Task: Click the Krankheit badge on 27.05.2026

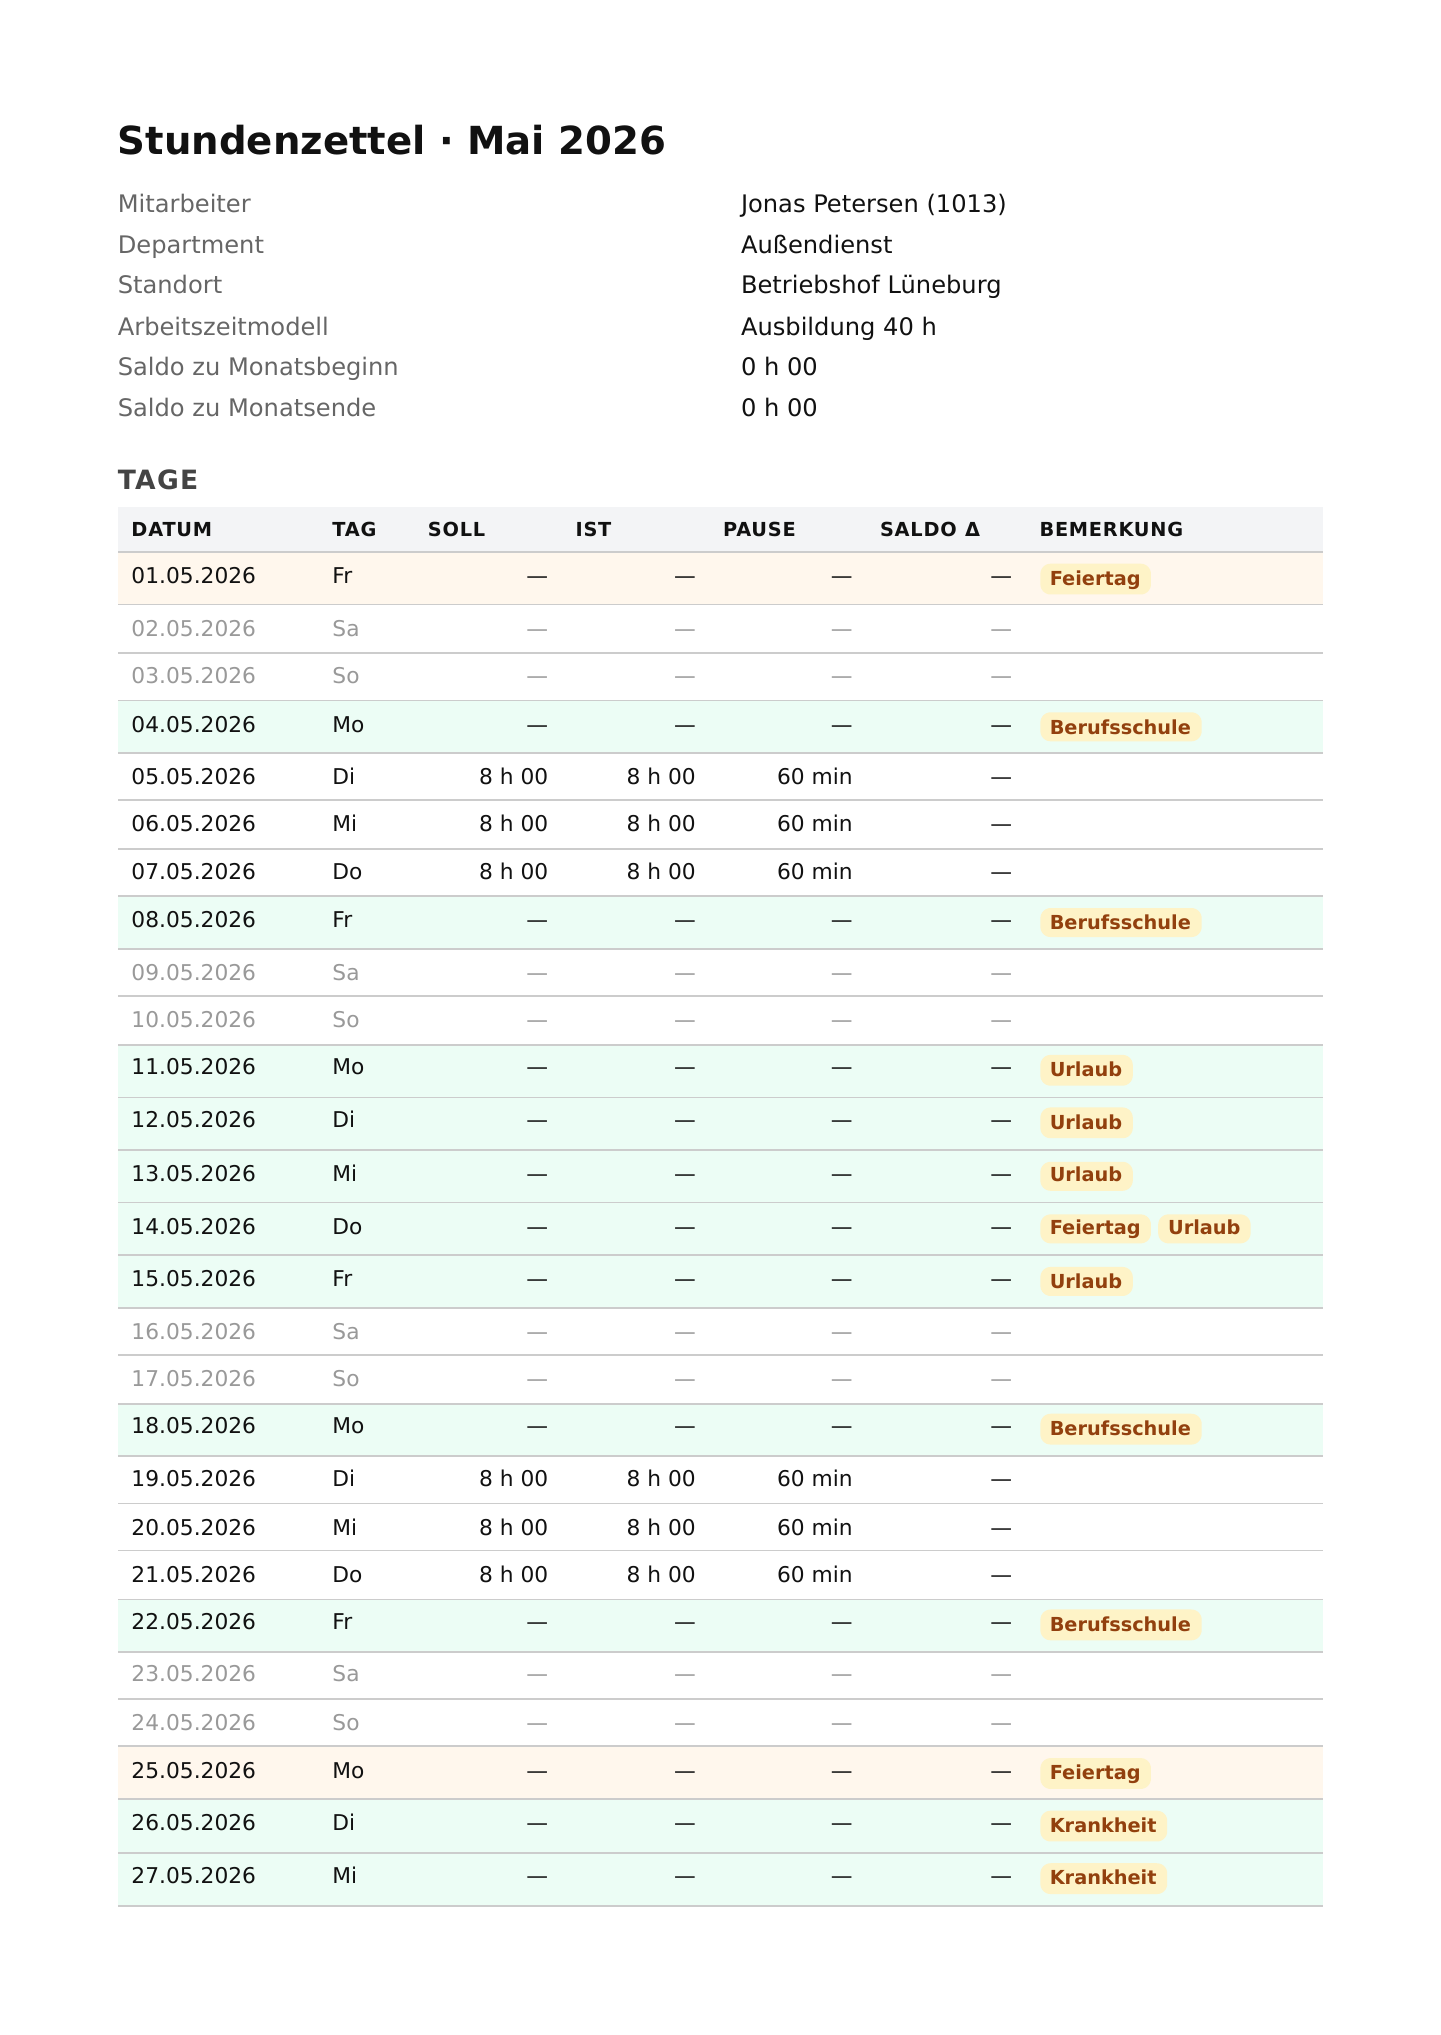Action: [1103, 1878]
